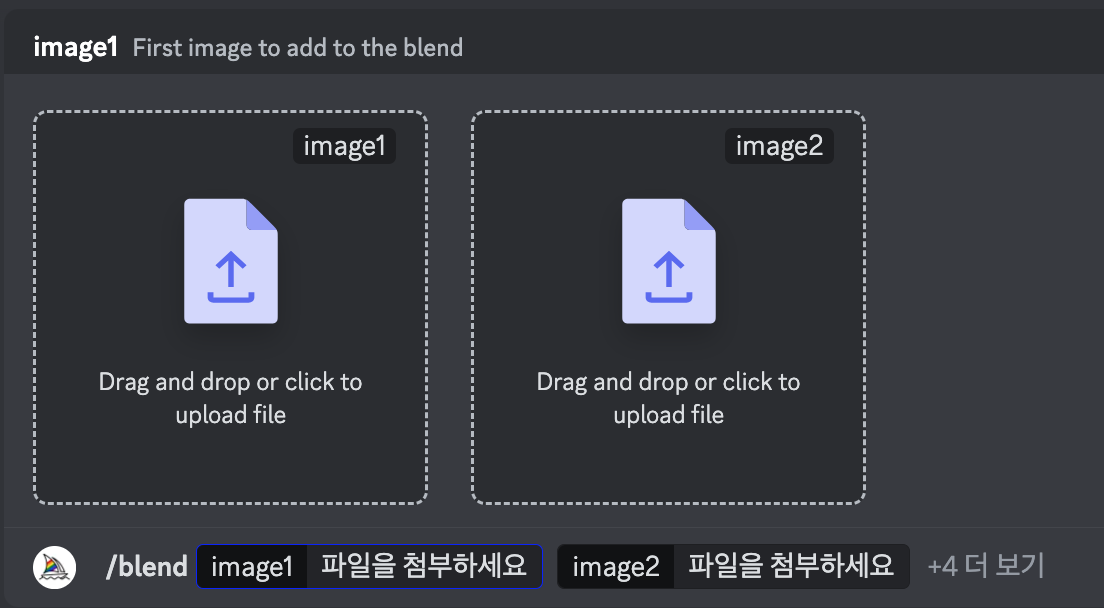Click the /blend command label
Image resolution: width=1104 pixels, height=608 pixels.
click(148, 566)
